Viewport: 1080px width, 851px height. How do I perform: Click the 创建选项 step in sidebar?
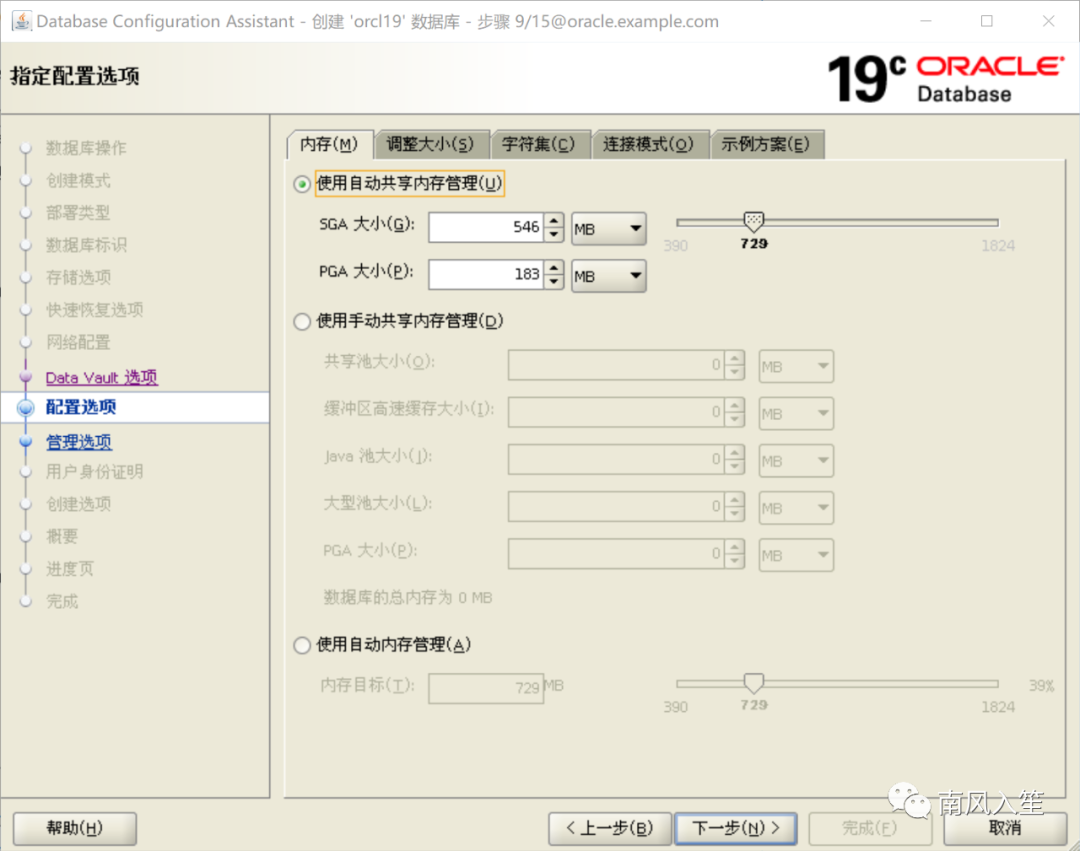point(78,504)
